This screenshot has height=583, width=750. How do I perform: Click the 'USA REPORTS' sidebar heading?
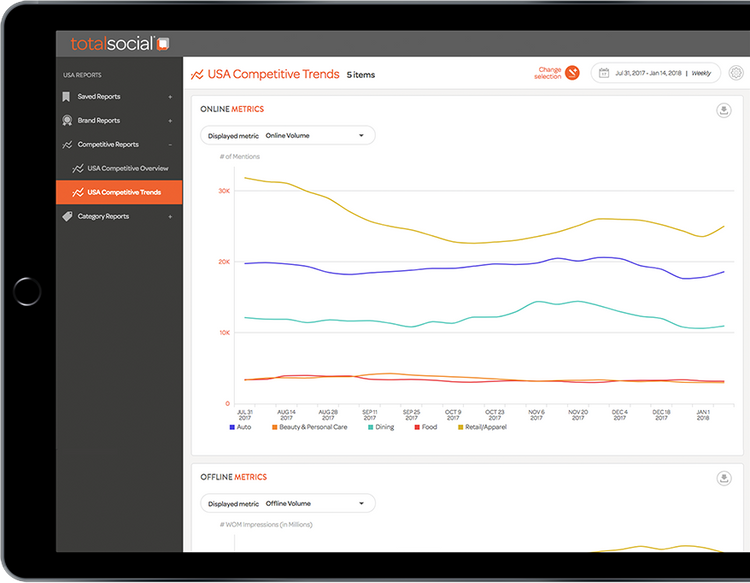[82, 75]
